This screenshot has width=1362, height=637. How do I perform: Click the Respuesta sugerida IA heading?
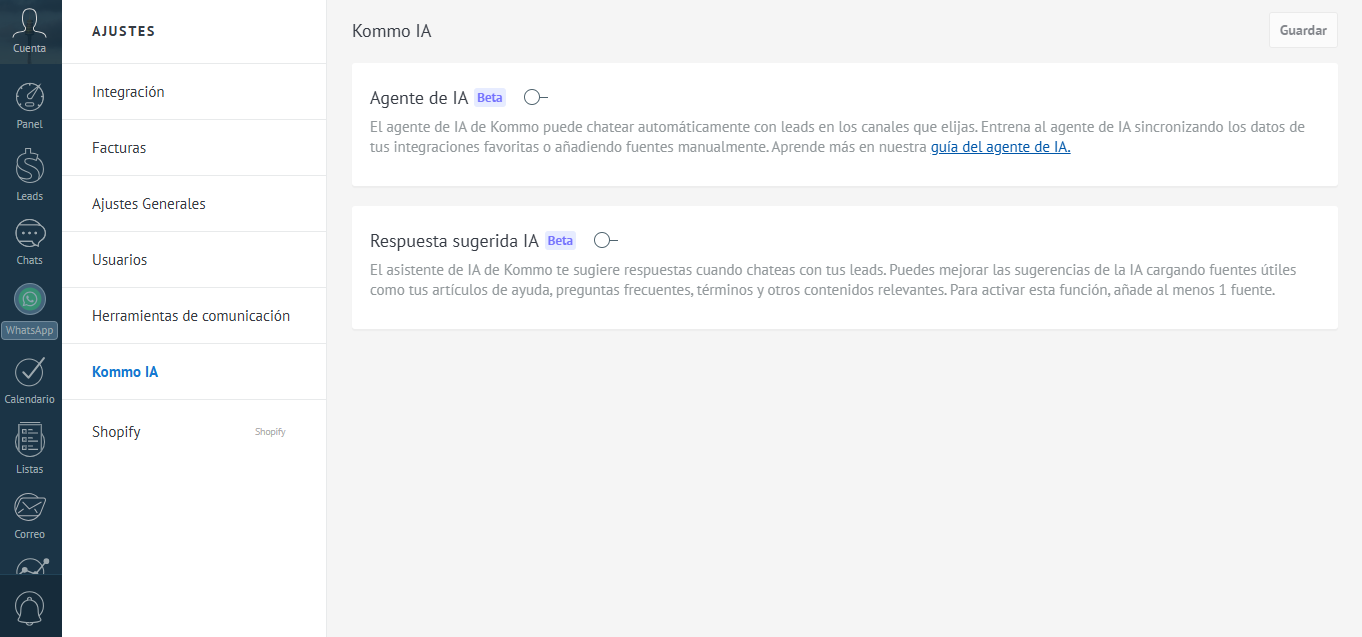454,241
